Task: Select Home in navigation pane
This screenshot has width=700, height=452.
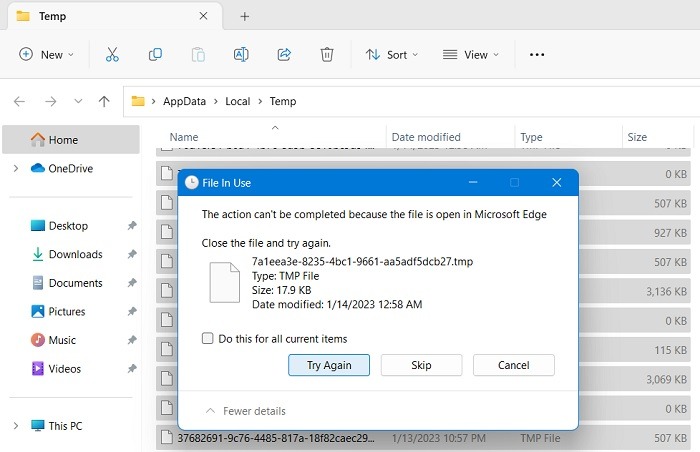Action: [x=71, y=140]
